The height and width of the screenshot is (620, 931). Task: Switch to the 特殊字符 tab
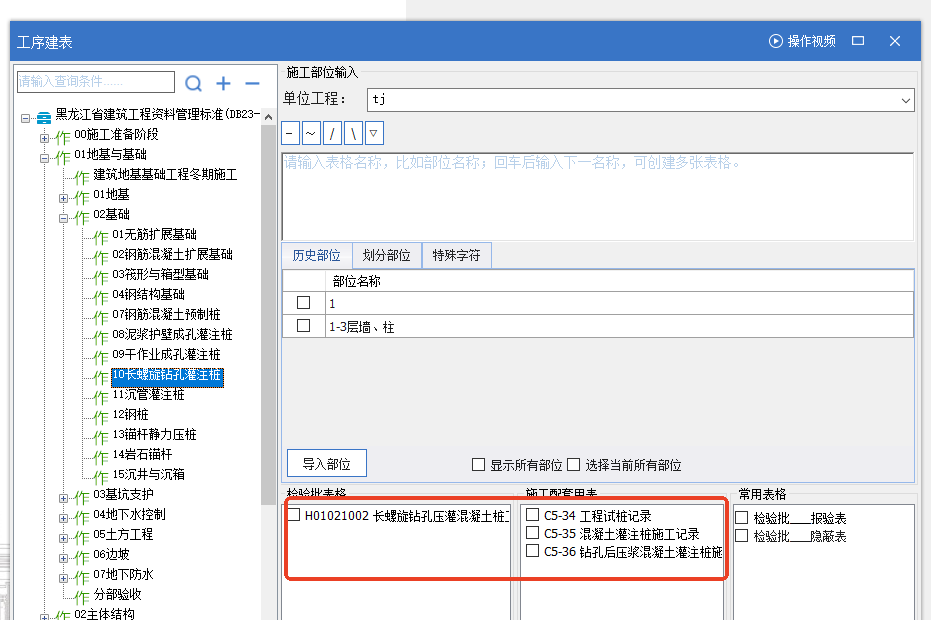456,256
